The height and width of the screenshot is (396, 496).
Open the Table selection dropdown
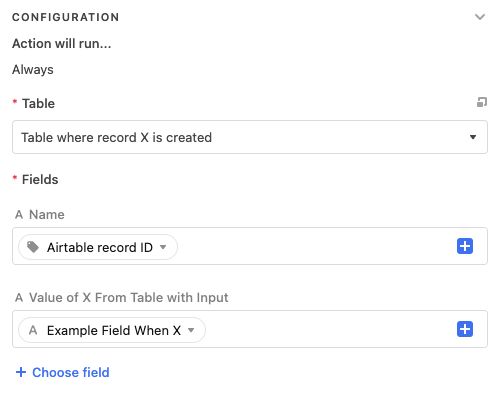pos(250,137)
